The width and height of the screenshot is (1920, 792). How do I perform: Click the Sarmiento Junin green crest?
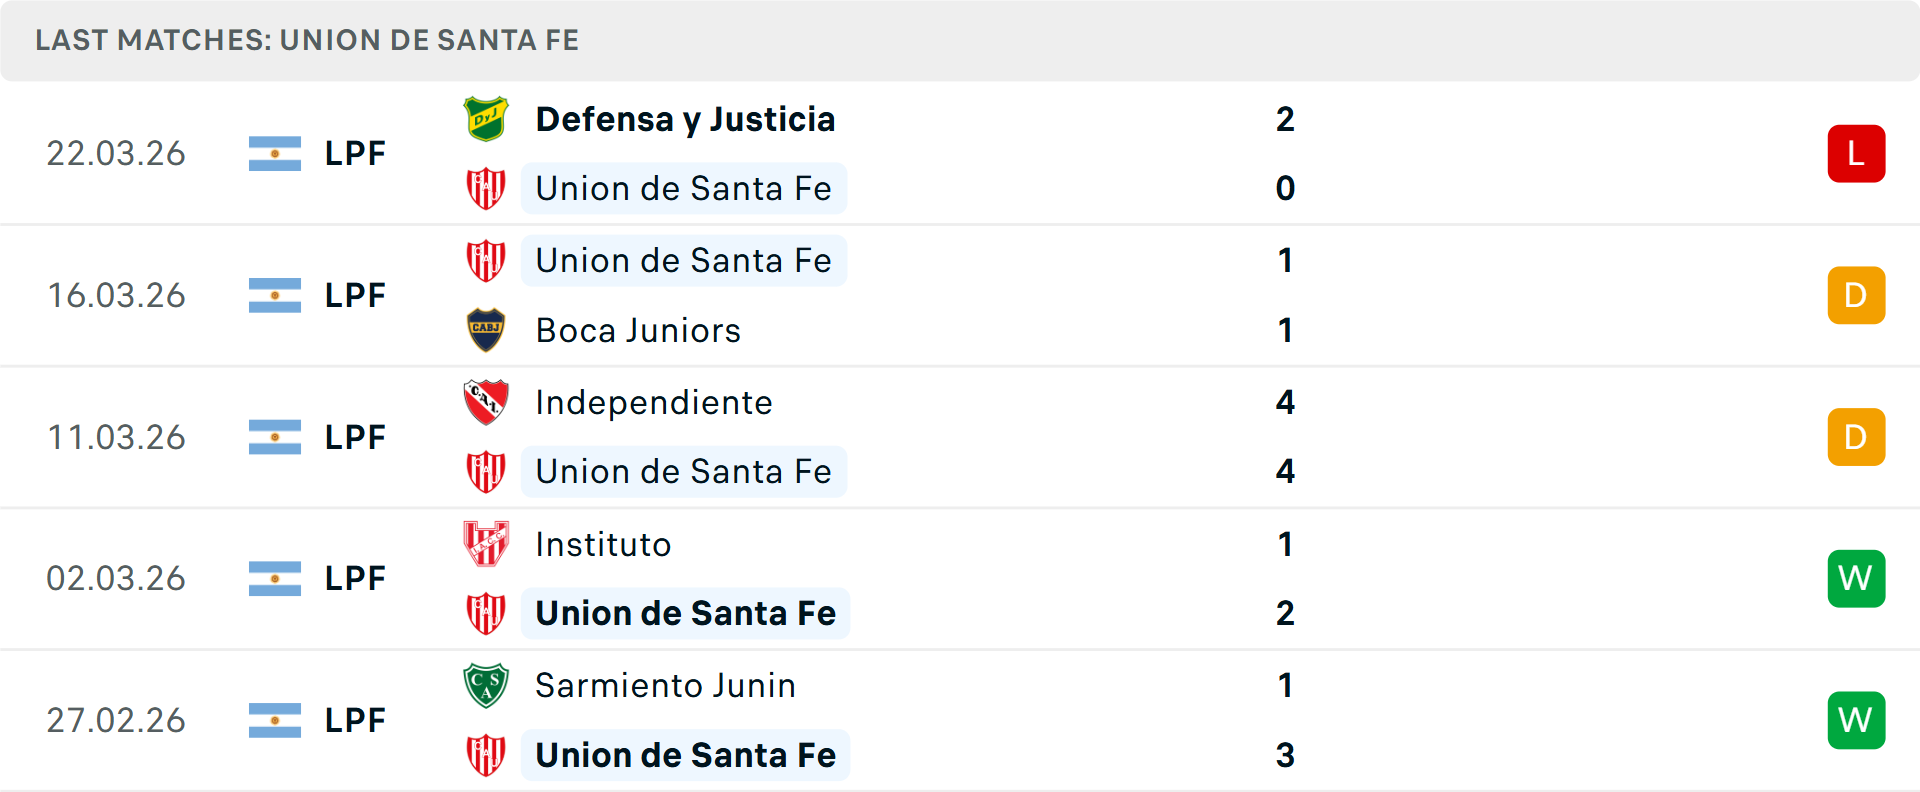[486, 686]
